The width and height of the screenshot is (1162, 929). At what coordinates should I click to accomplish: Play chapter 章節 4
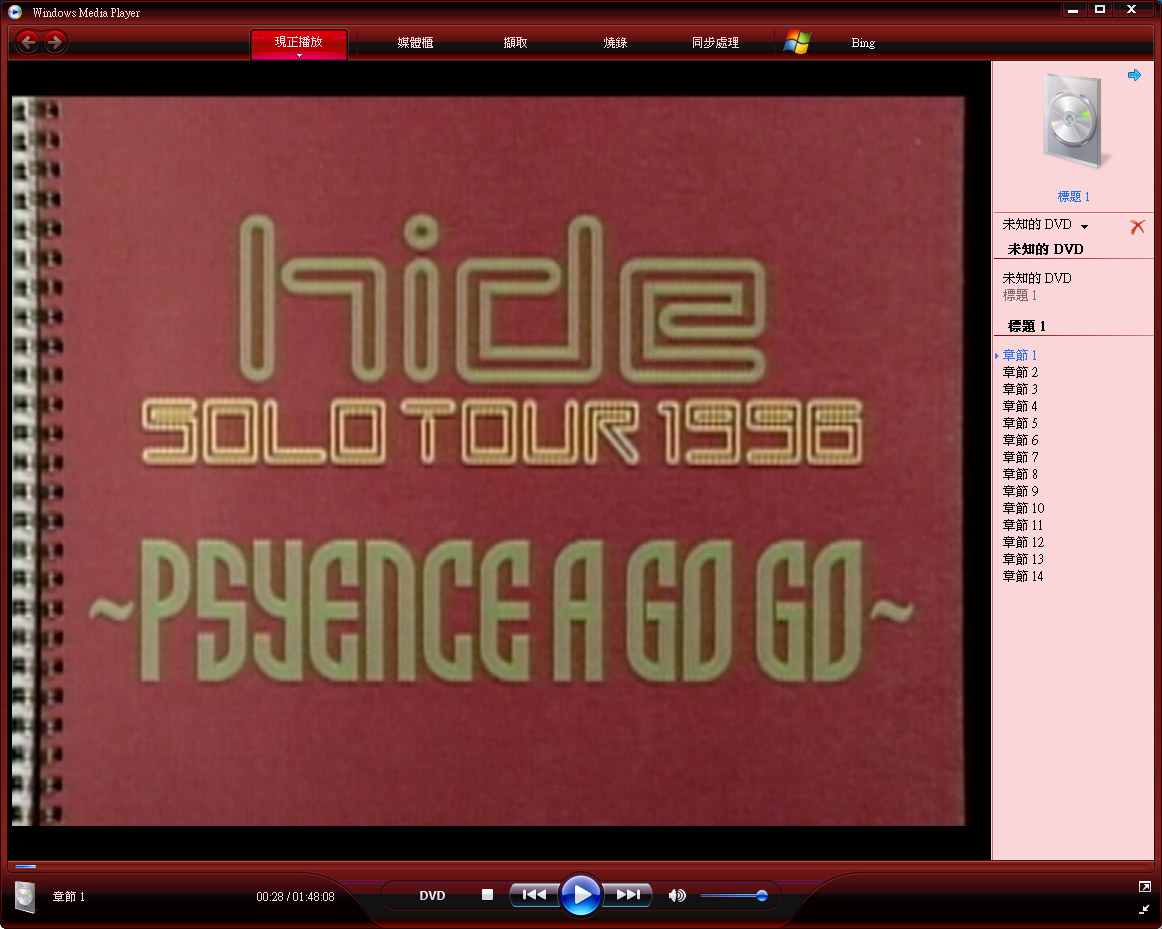[x=1020, y=406]
